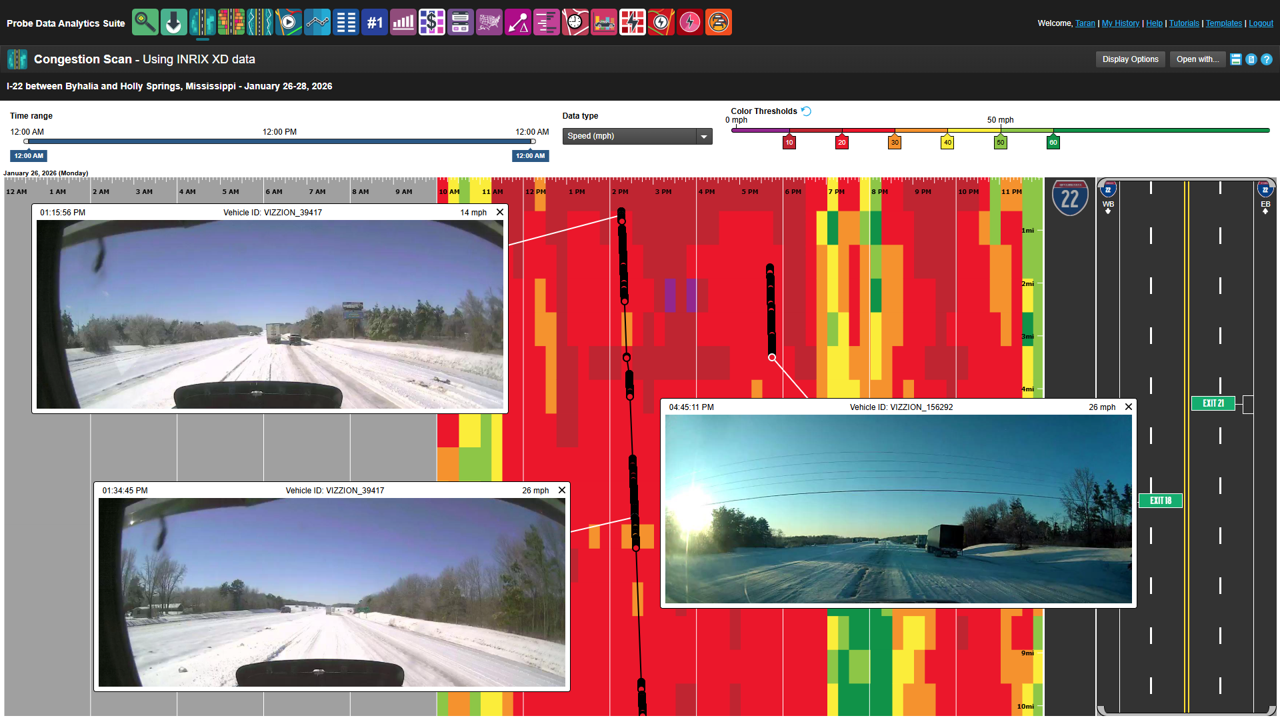Click the Open with... button
This screenshot has width=1280, height=720.
click(1197, 59)
